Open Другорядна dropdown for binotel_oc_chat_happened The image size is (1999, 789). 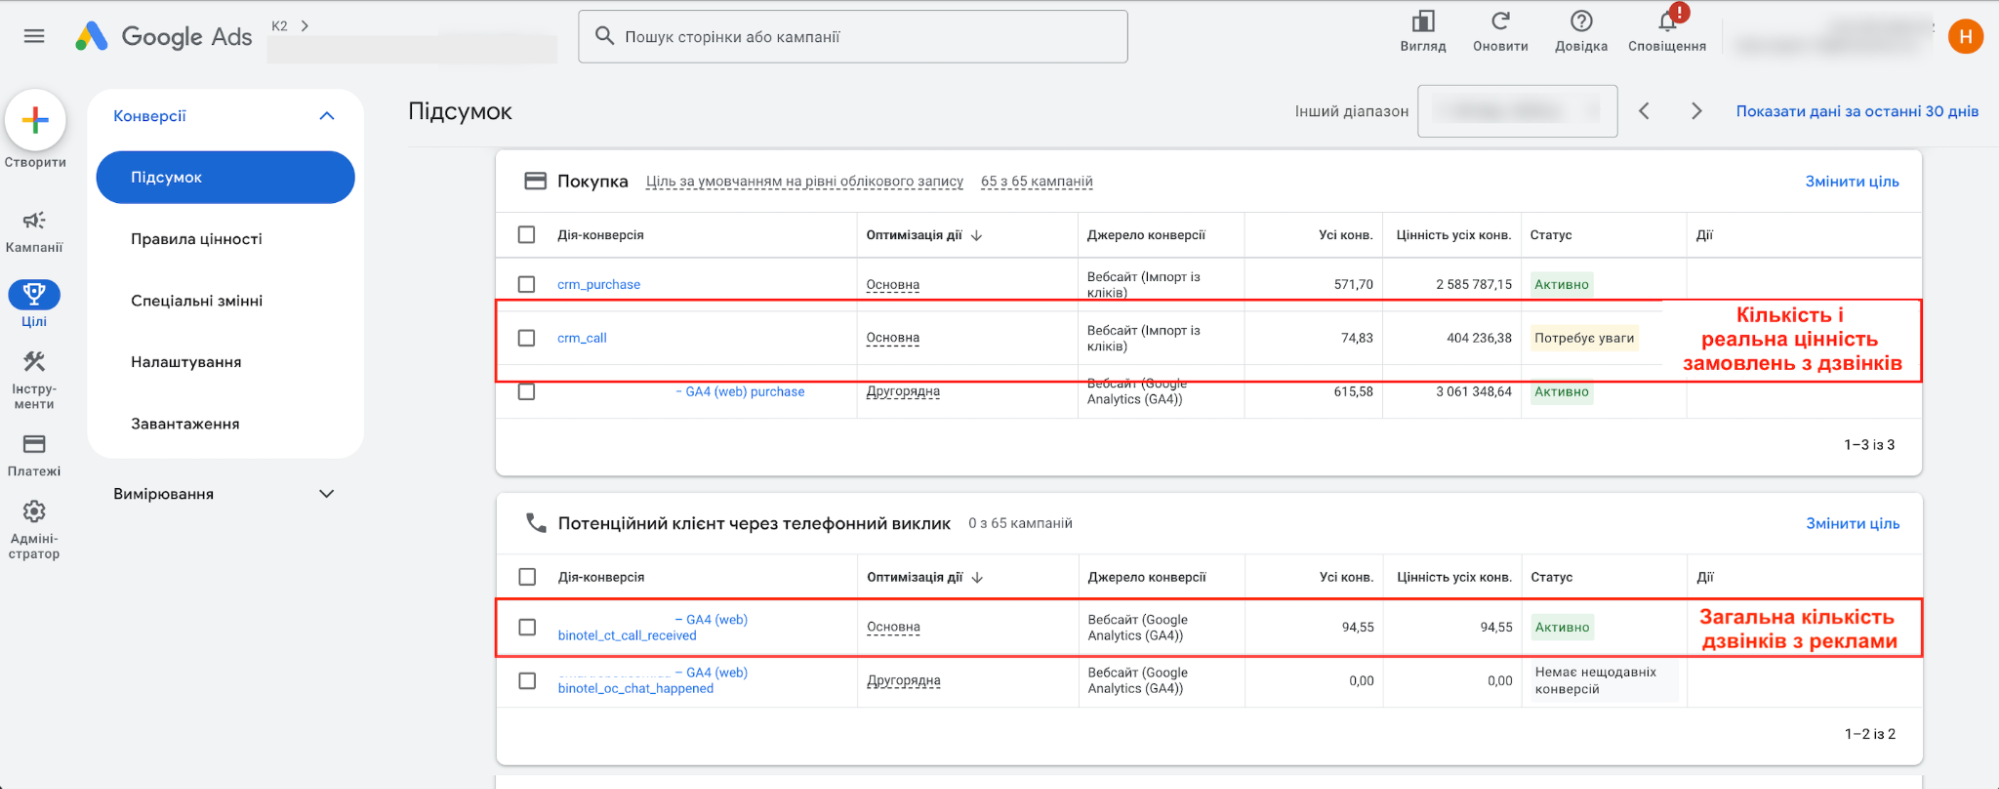point(904,681)
